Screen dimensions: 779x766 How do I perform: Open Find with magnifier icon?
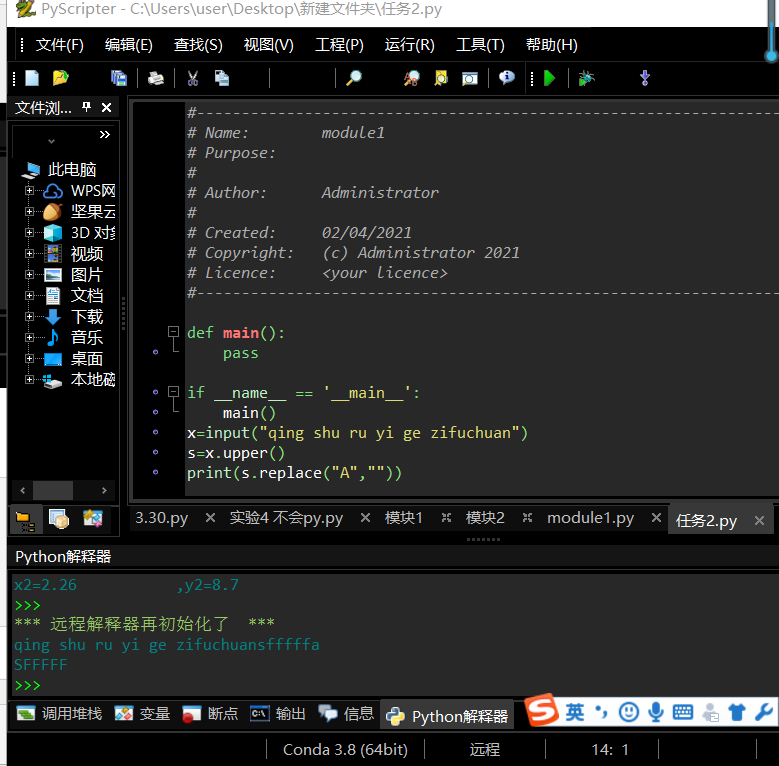coord(354,78)
